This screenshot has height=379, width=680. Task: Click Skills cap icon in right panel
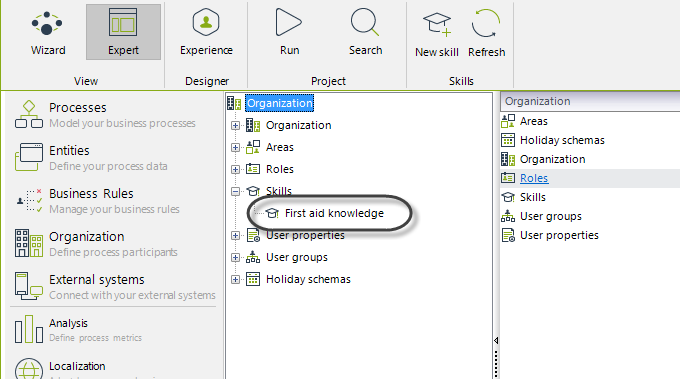click(508, 197)
